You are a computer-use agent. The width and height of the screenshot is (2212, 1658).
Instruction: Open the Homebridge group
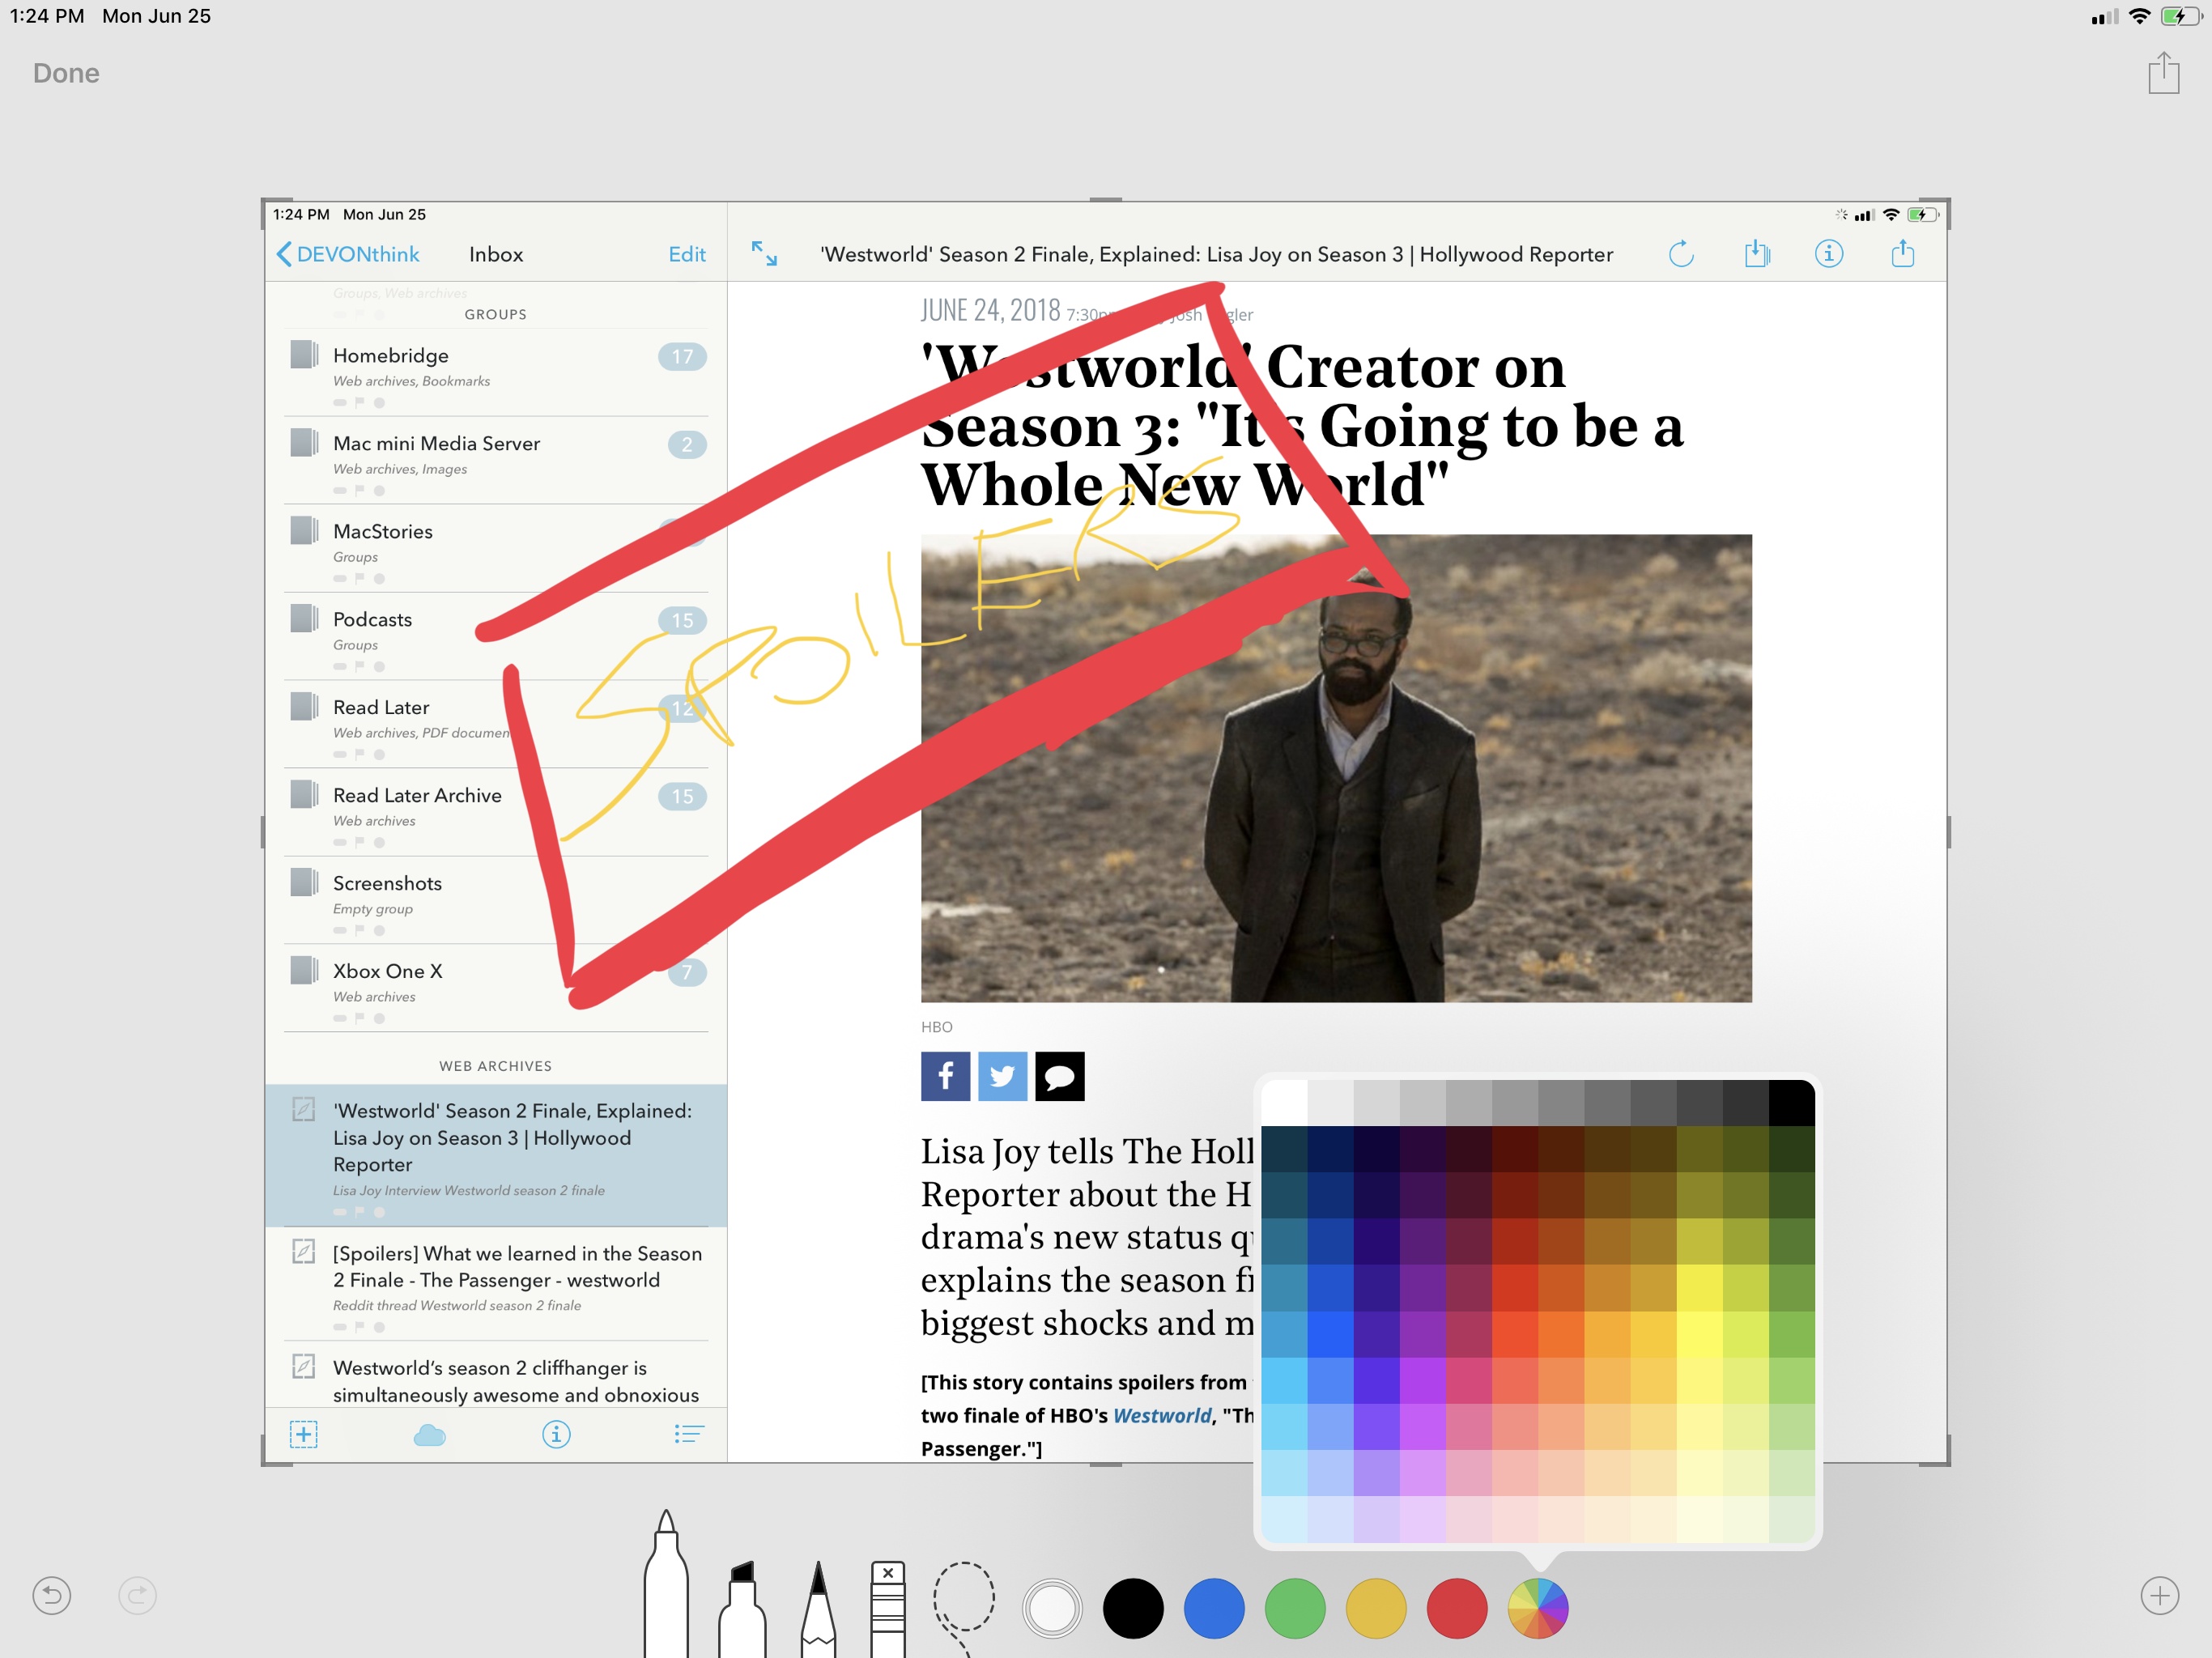(496, 373)
